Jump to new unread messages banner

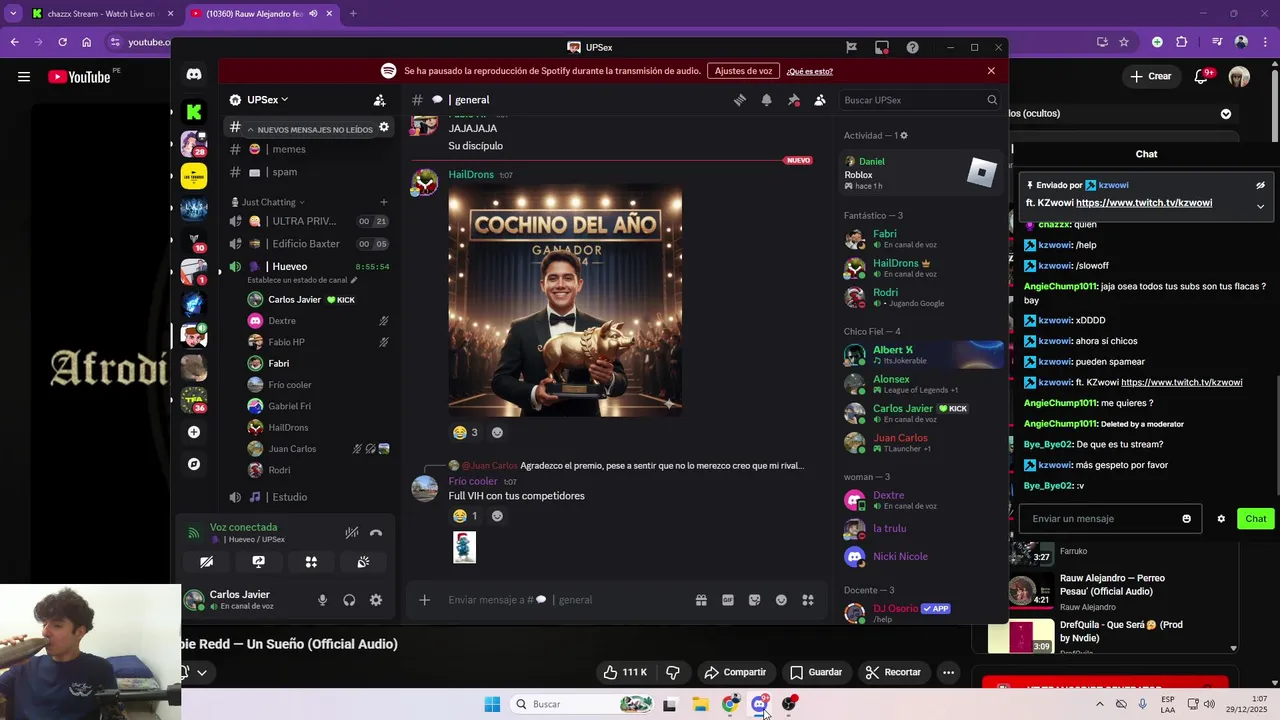pos(308,129)
